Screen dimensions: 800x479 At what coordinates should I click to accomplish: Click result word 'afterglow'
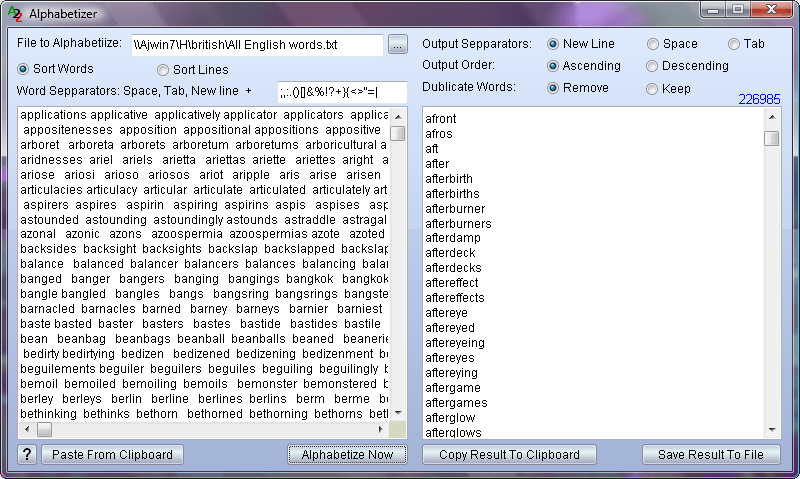click(x=450, y=418)
